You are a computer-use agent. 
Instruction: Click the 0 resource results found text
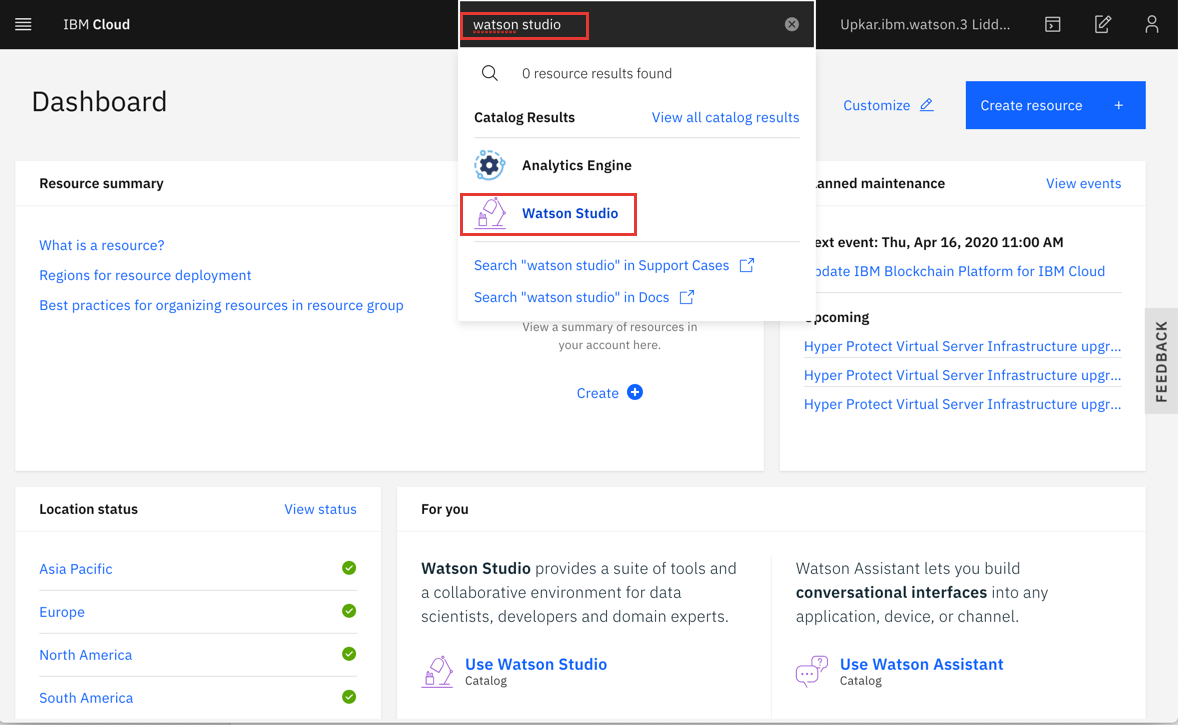point(597,74)
